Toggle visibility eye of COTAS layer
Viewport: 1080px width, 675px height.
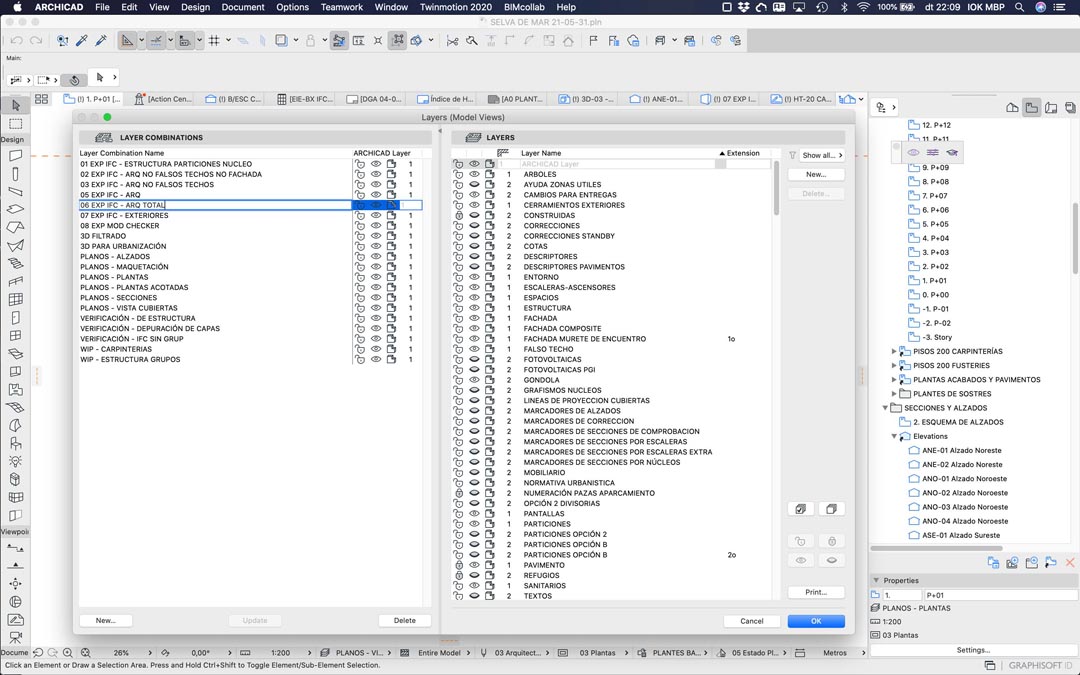pos(474,246)
